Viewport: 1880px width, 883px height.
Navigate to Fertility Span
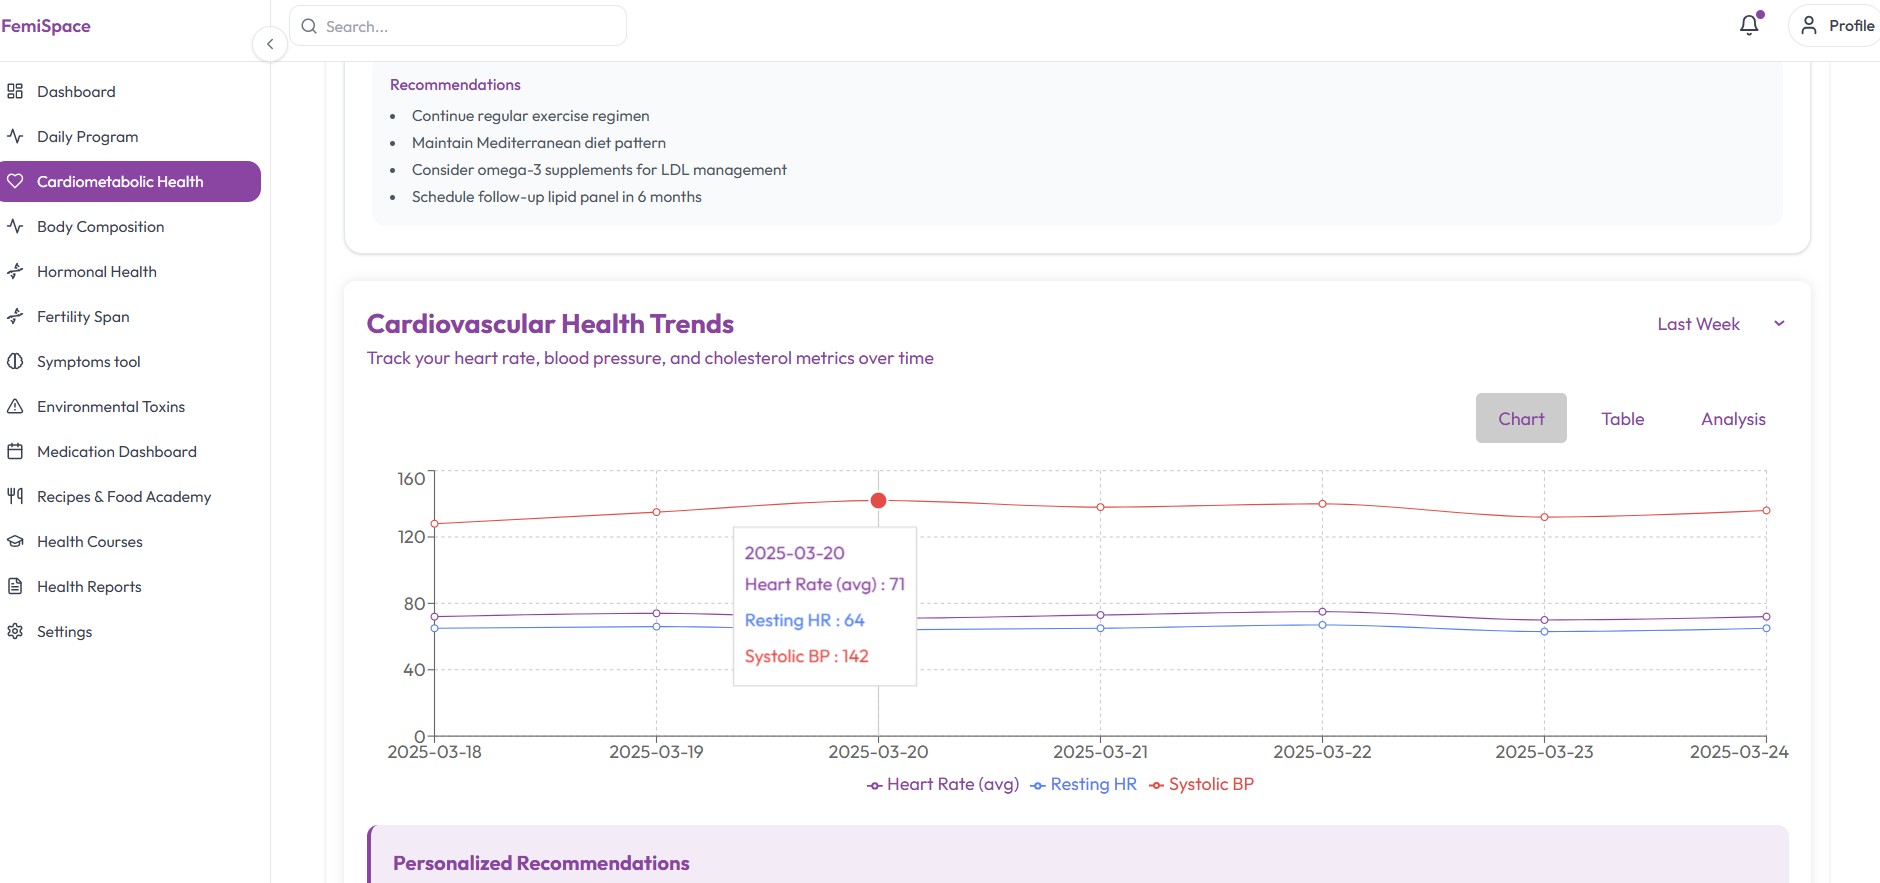[131, 316]
